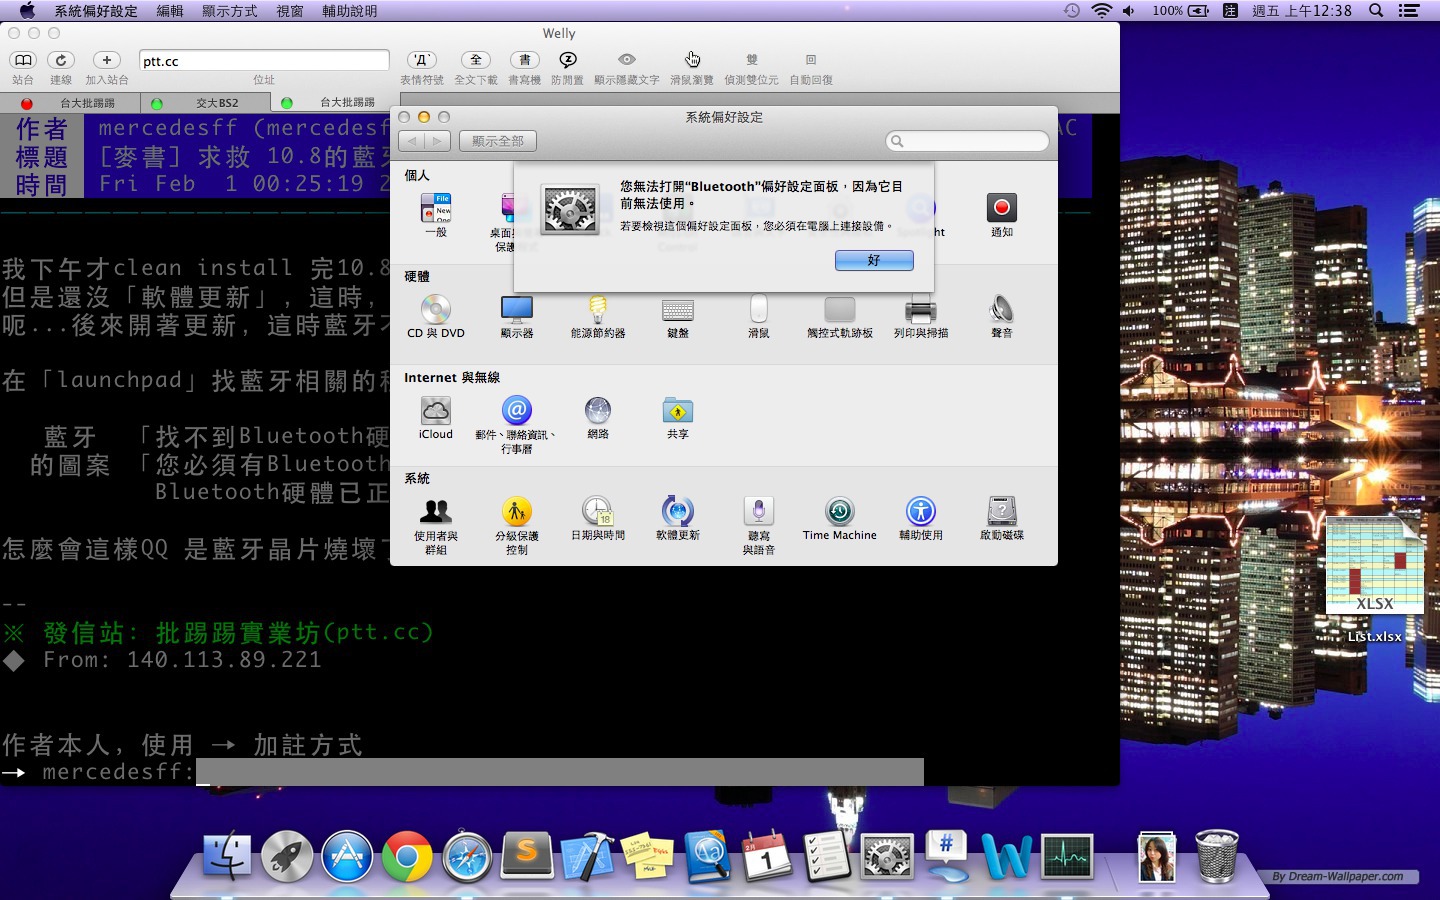Open the 使用者與群組 Users pane
Screen dimensions: 1440x900
tap(436, 526)
